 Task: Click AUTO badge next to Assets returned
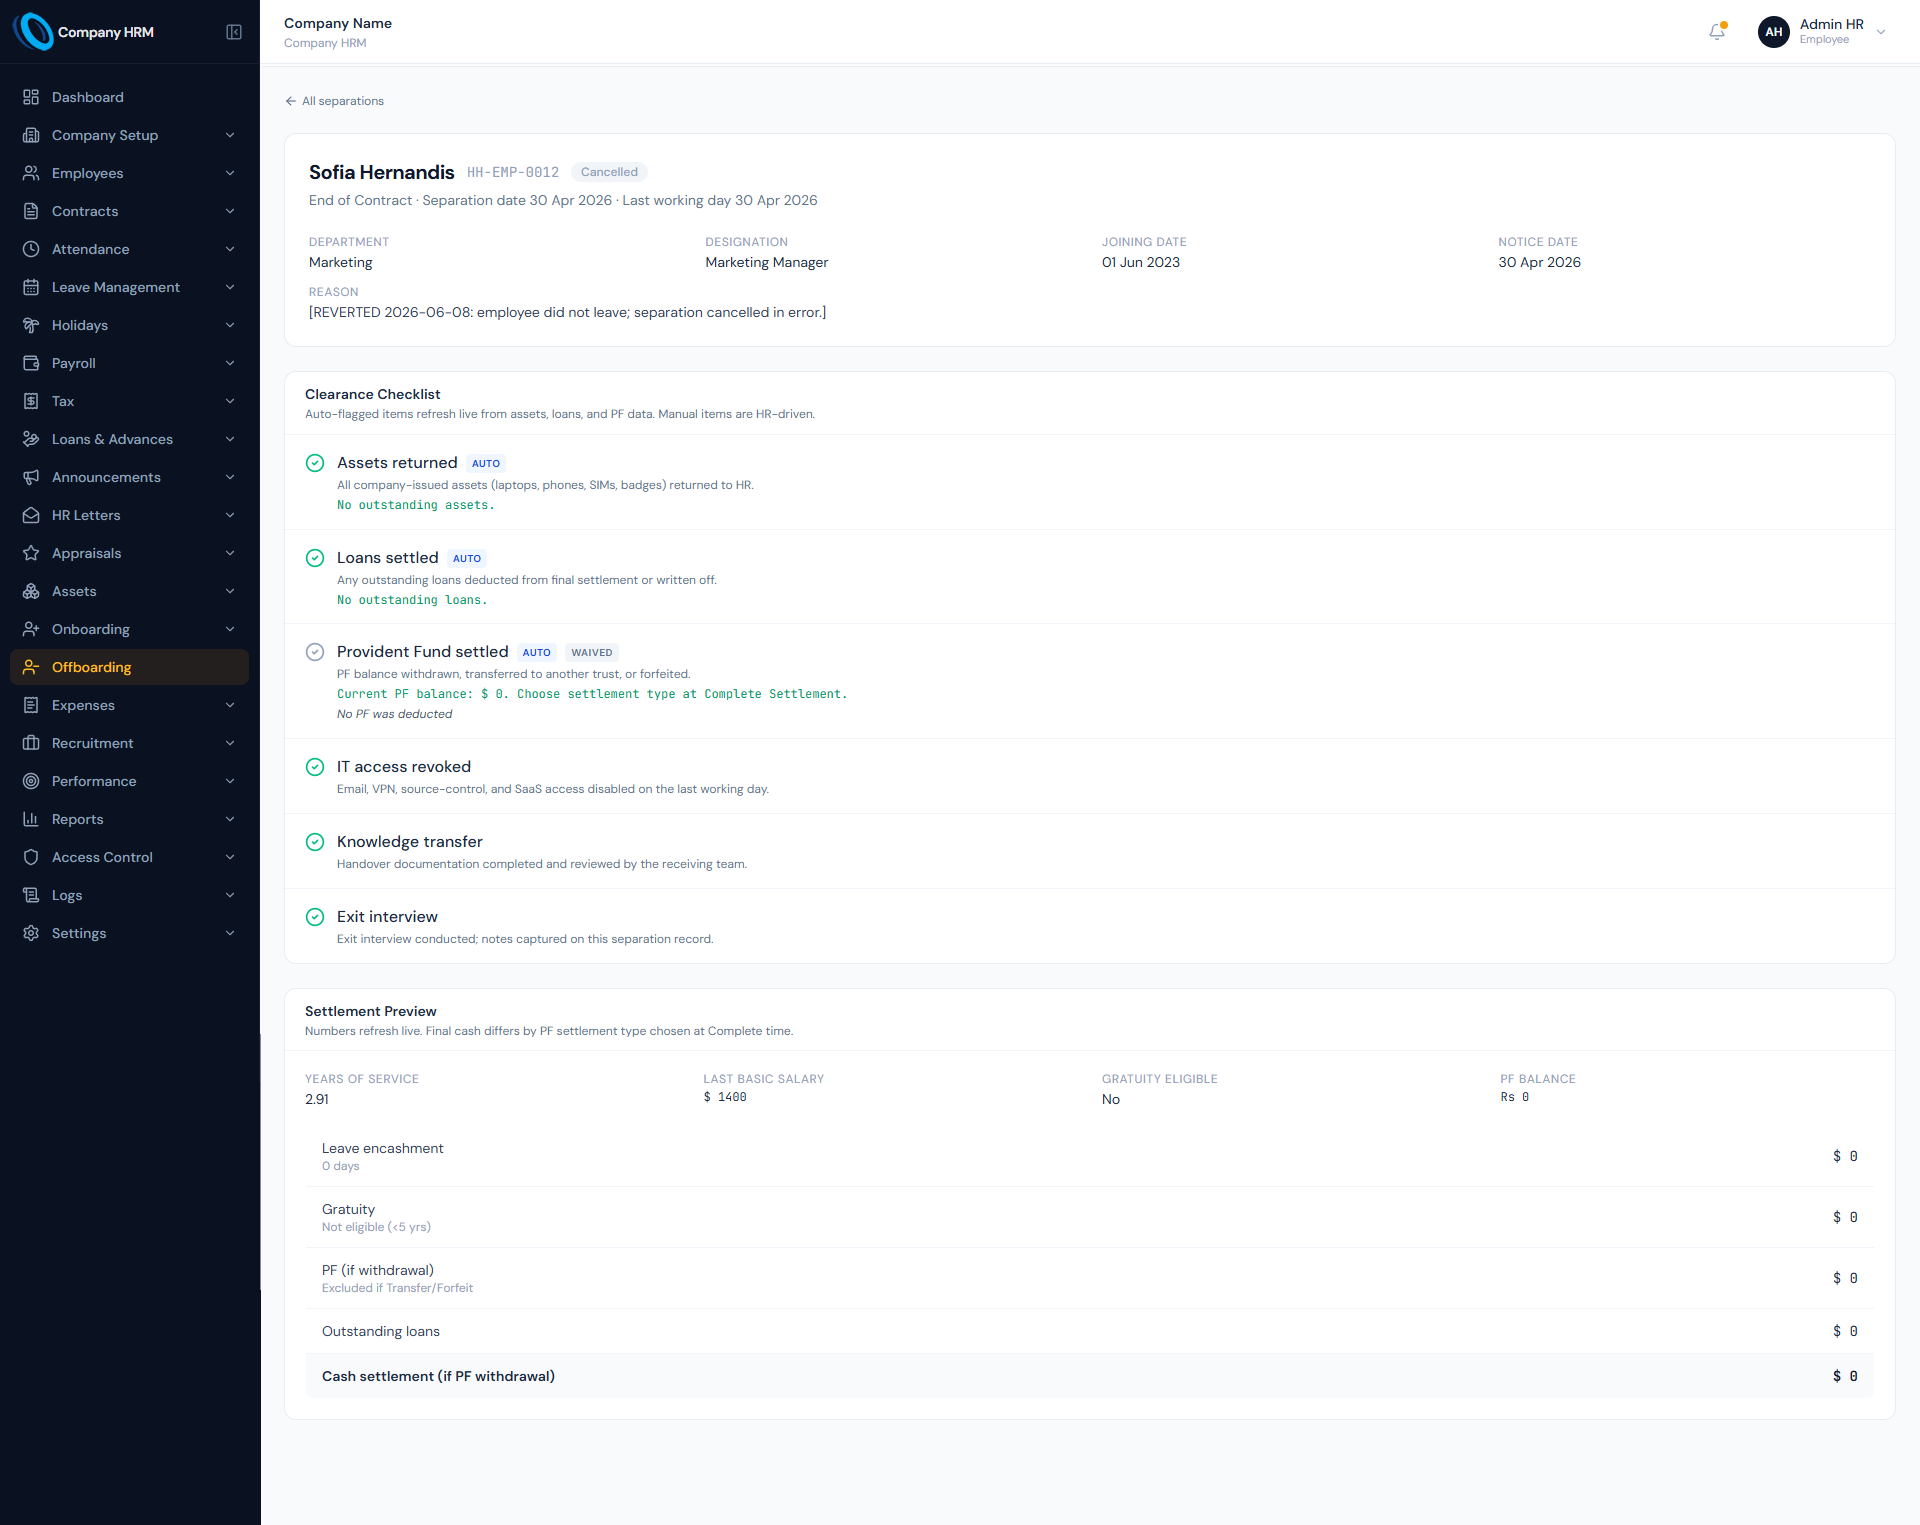(x=486, y=464)
